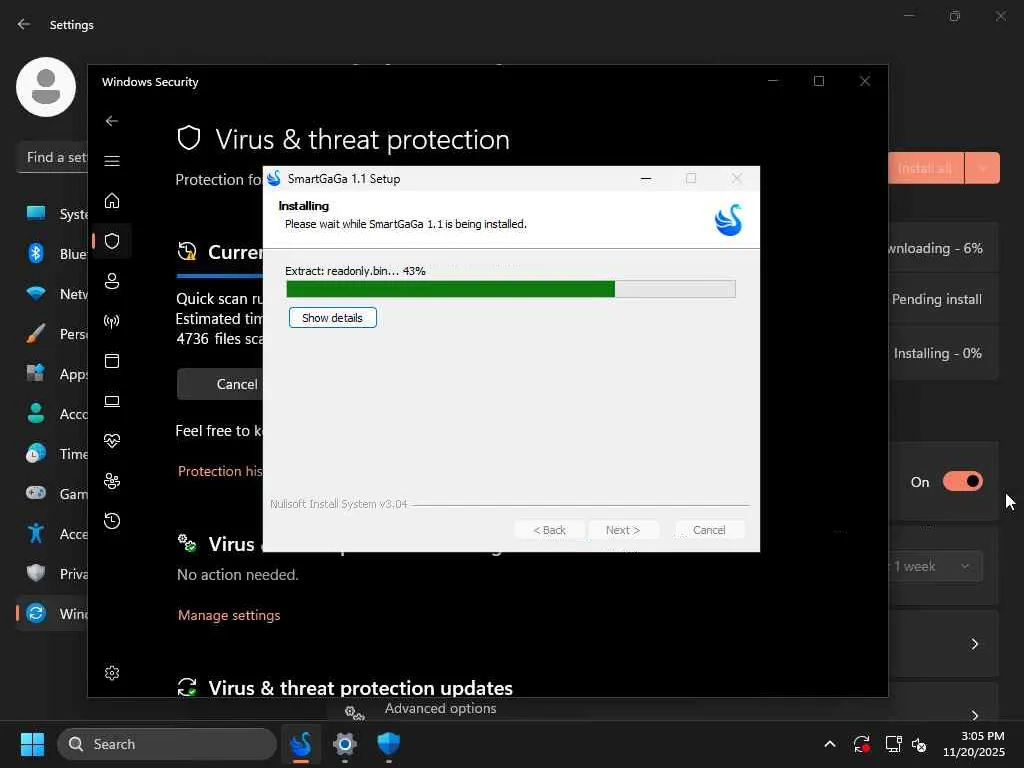Go back in the Settings window
The height and width of the screenshot is (768, 1024).
[x=24, y=24]
